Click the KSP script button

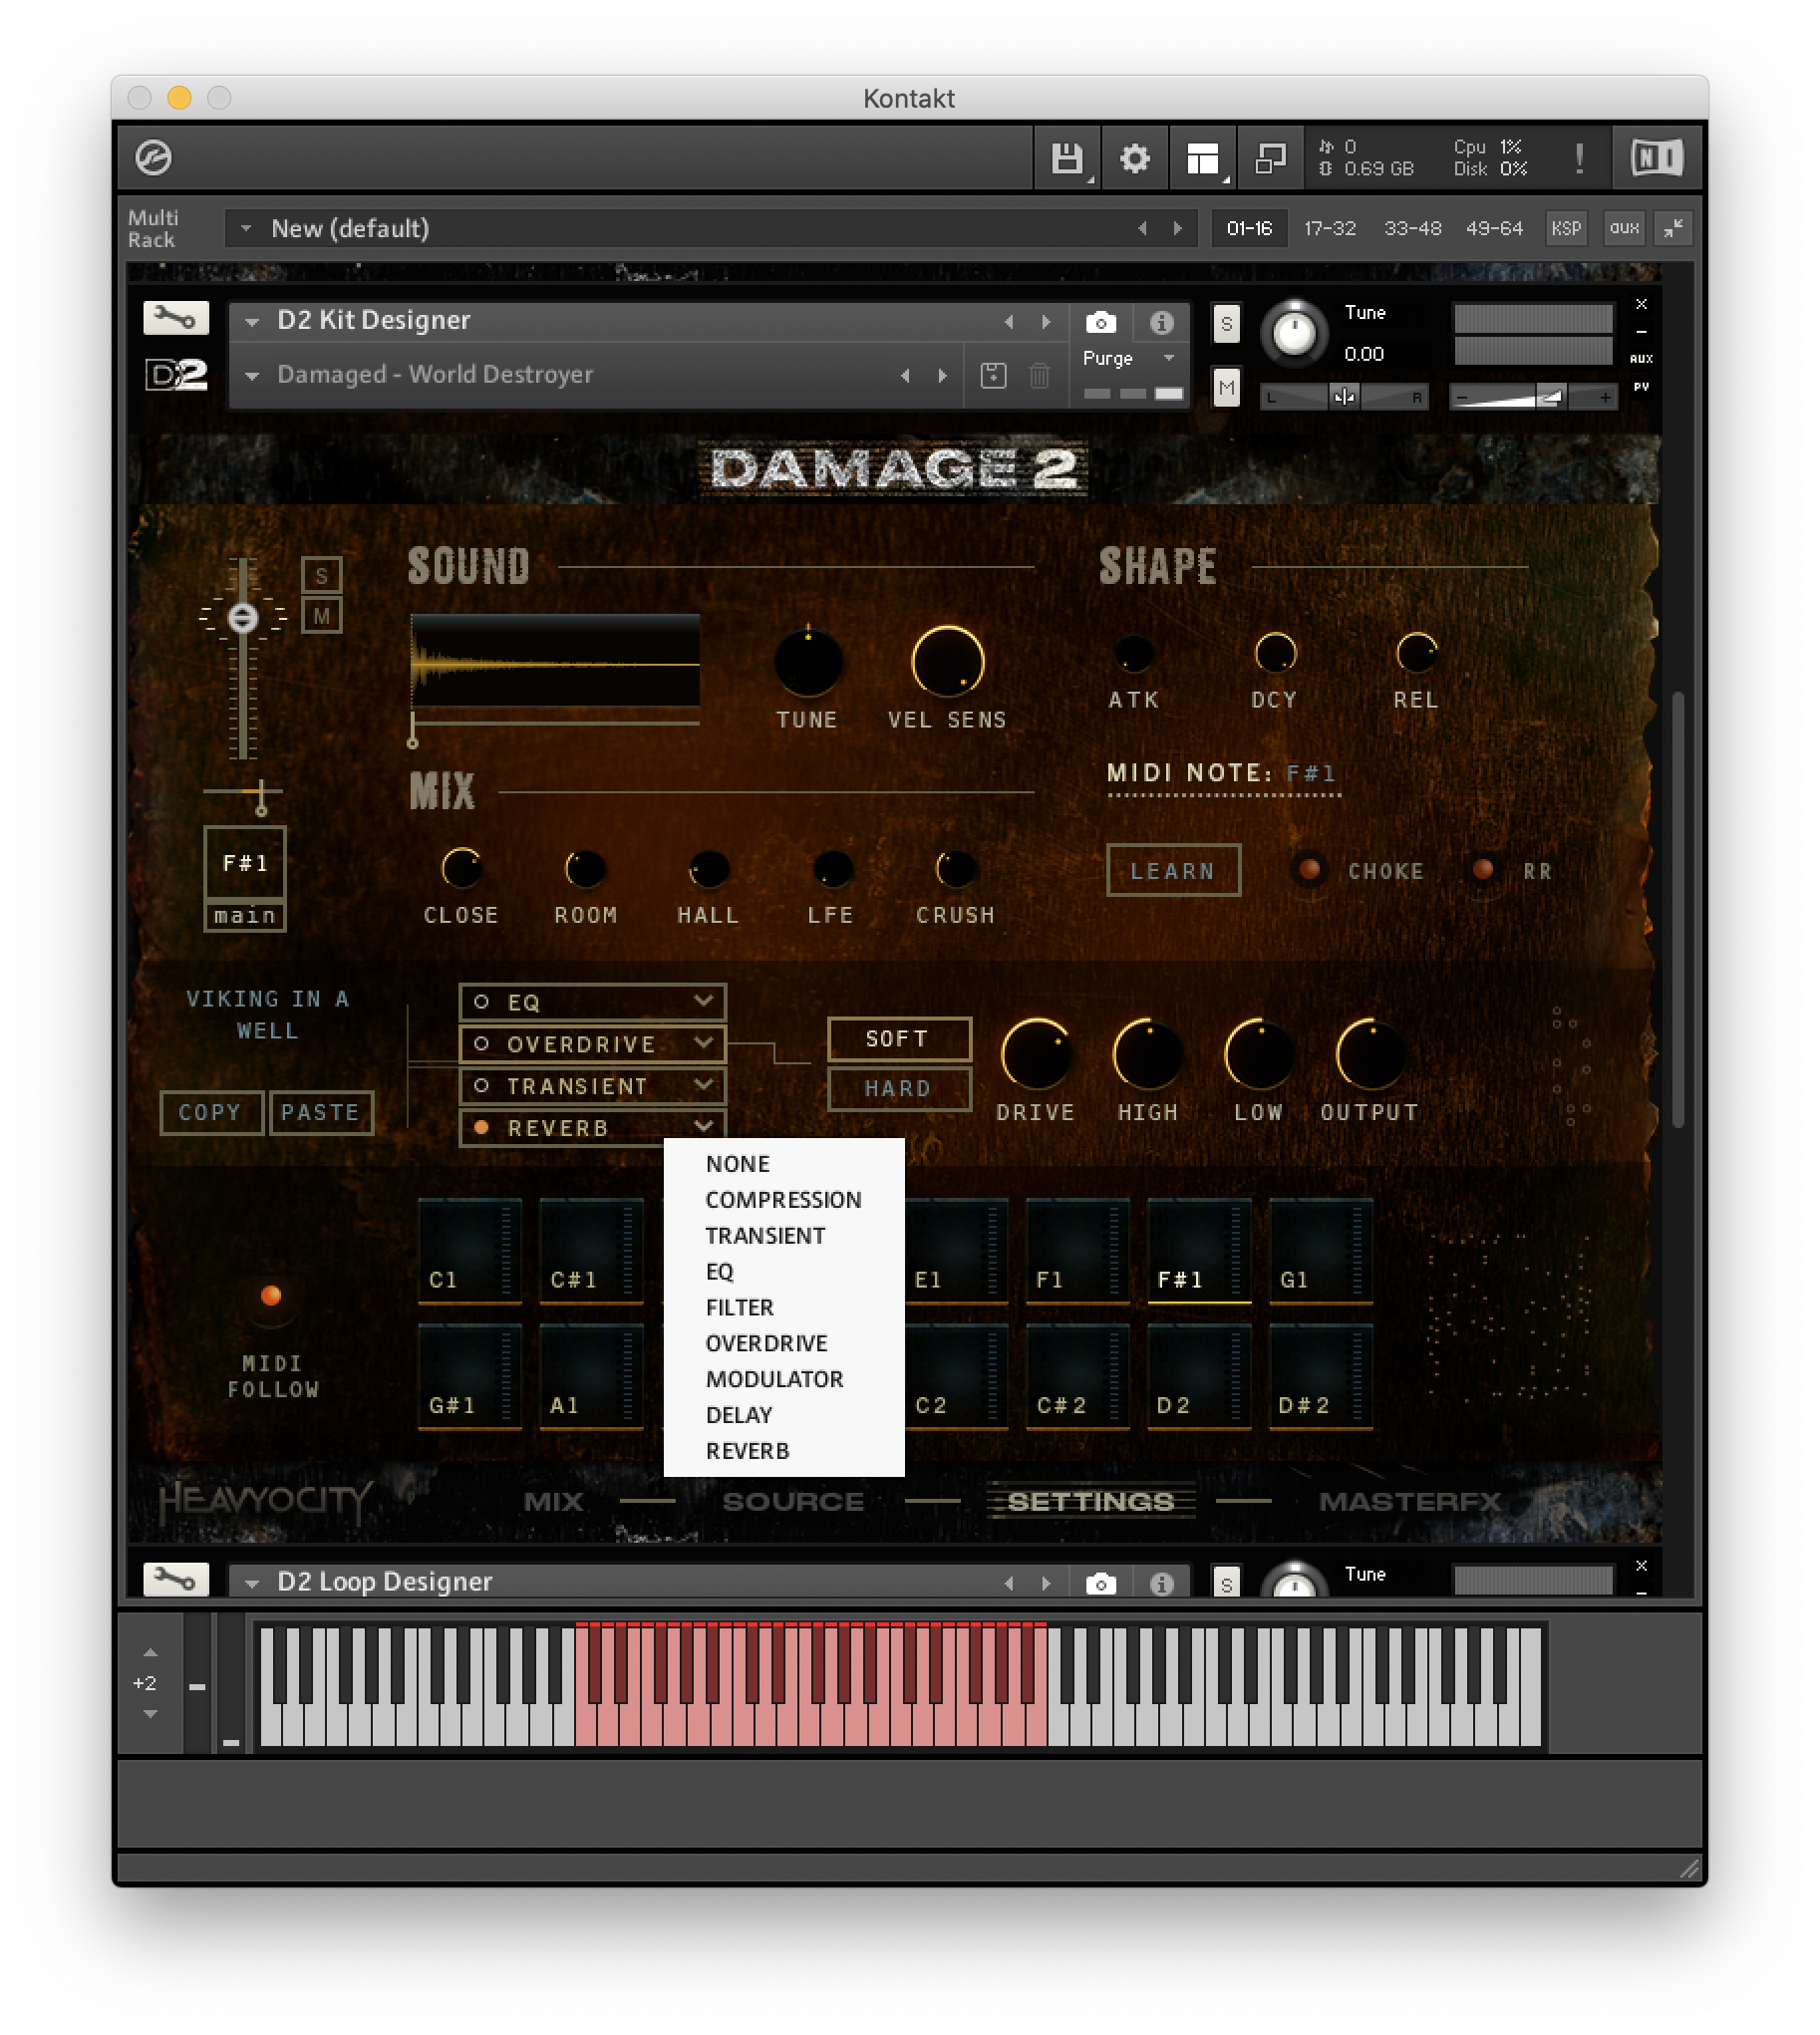1565,229
